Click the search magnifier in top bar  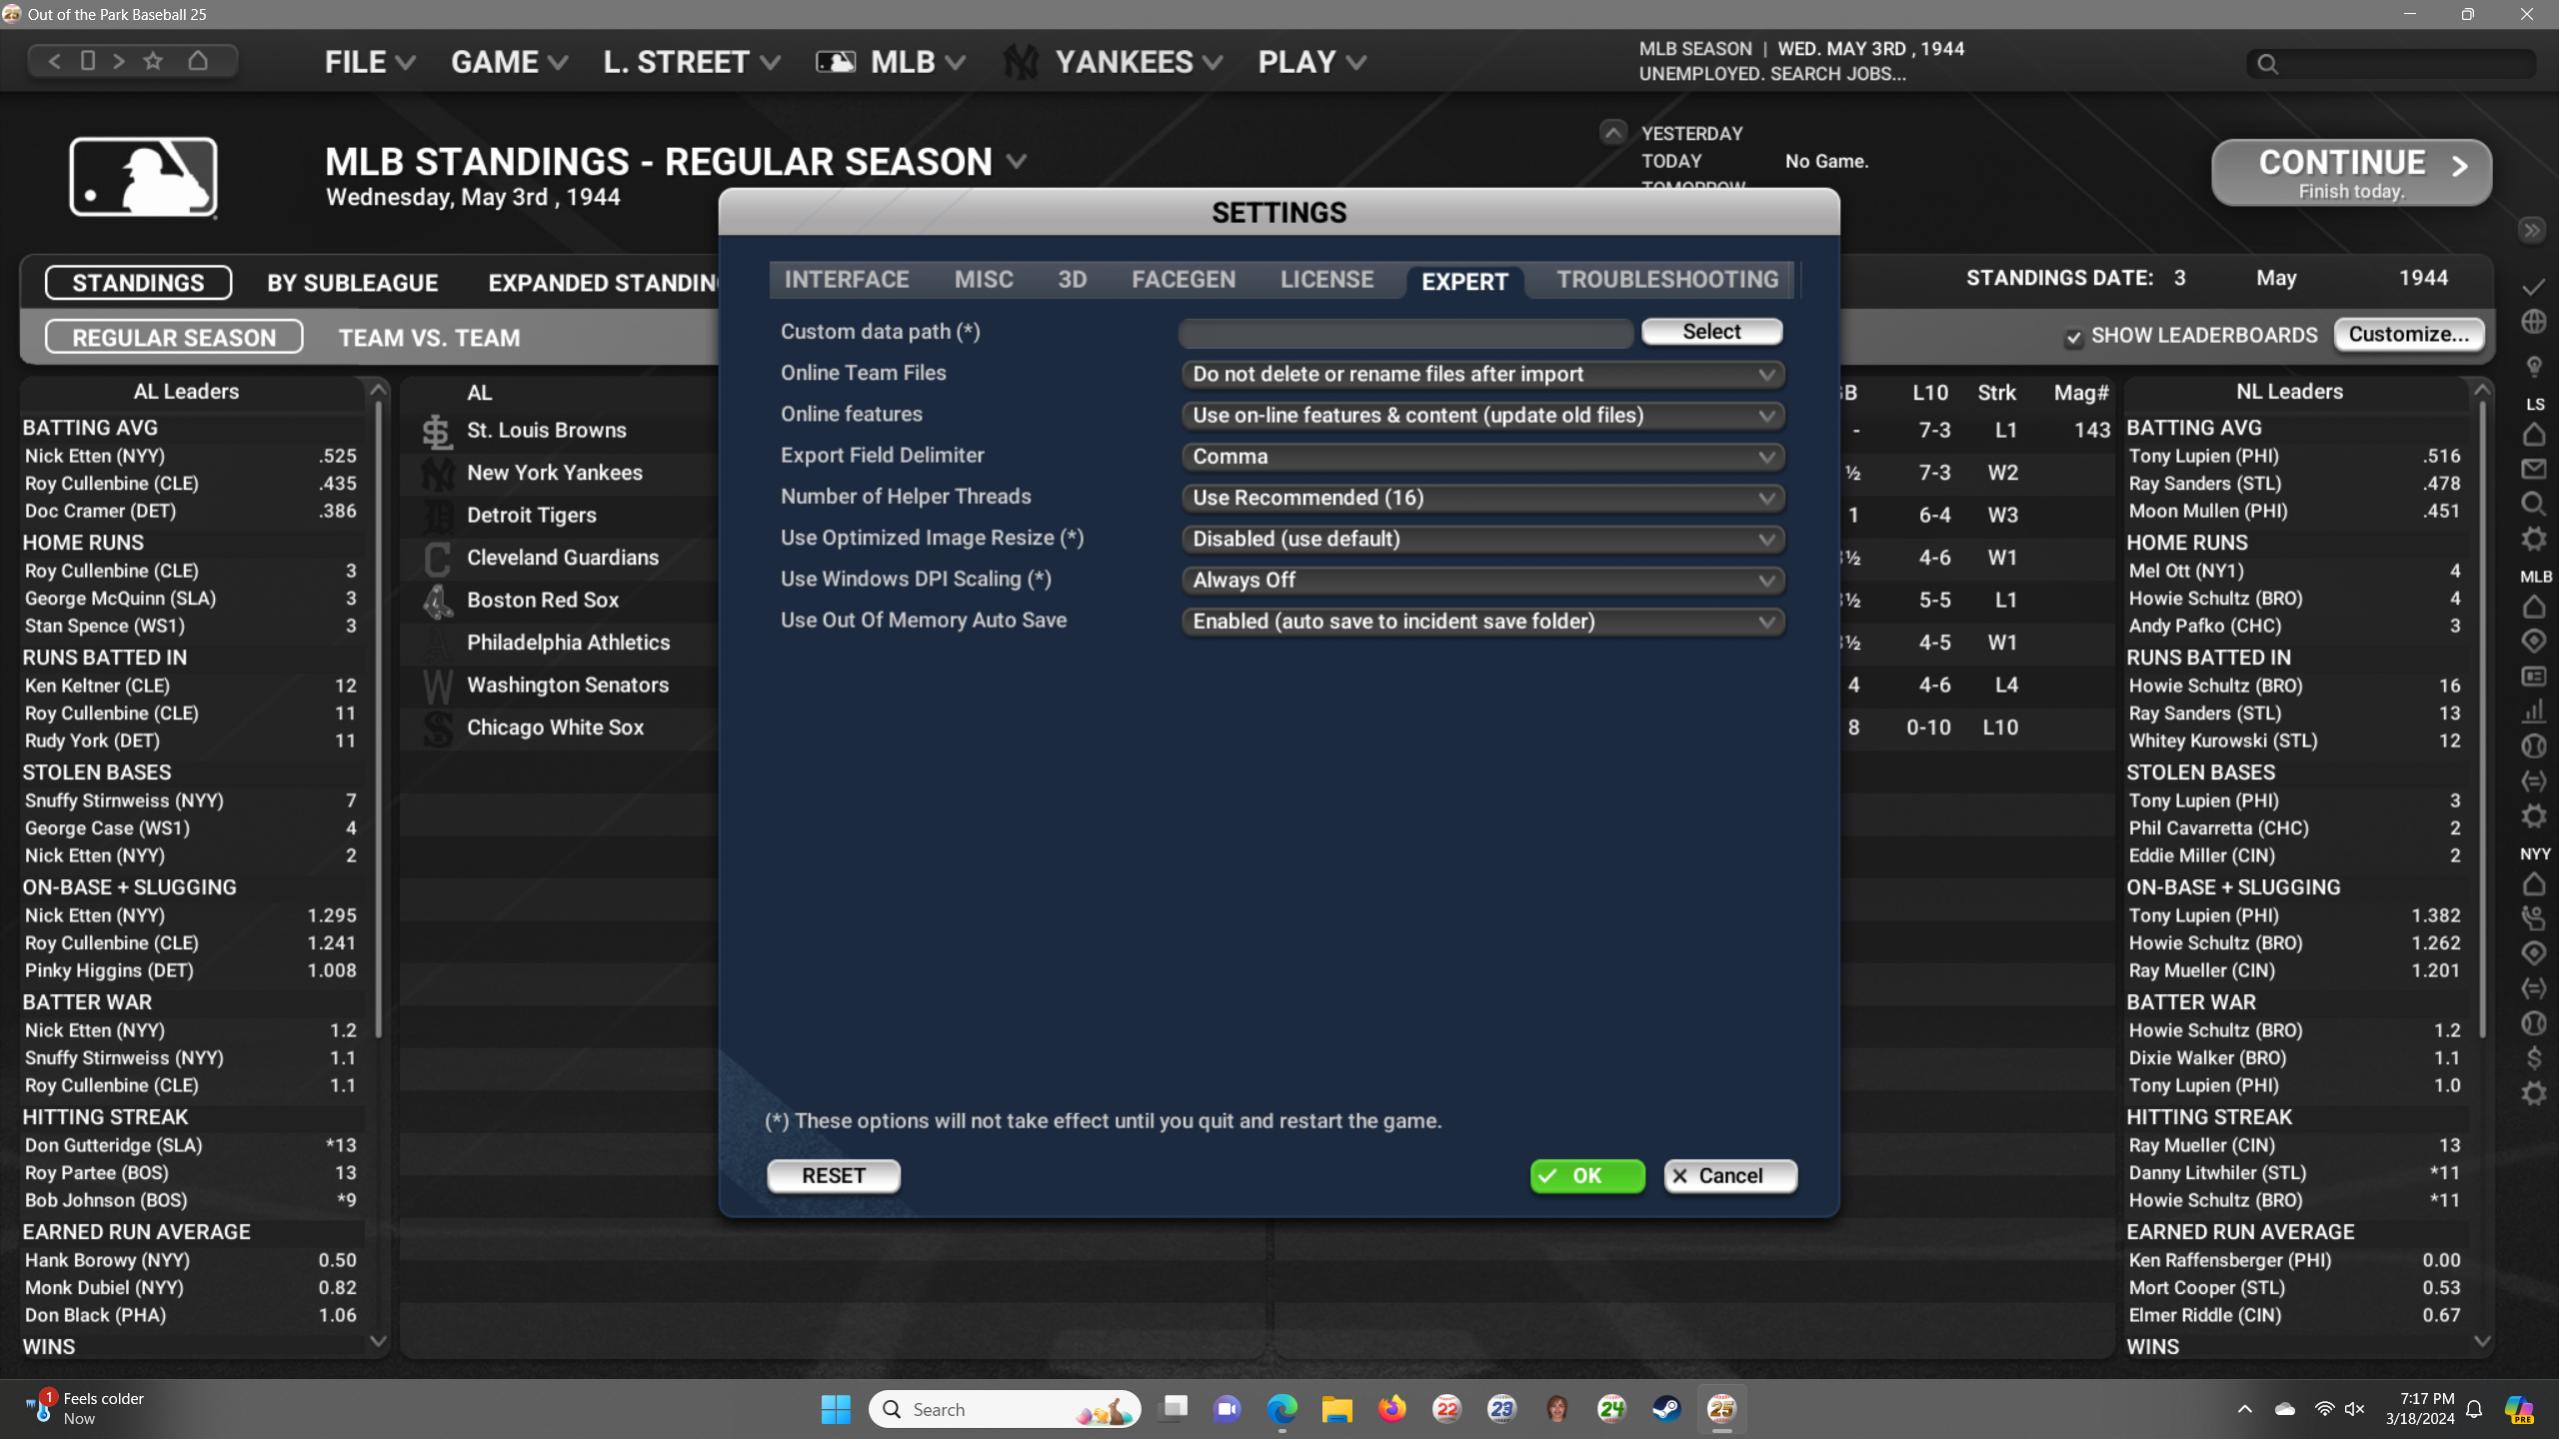pyautogui.click(x=2268, y=64)
